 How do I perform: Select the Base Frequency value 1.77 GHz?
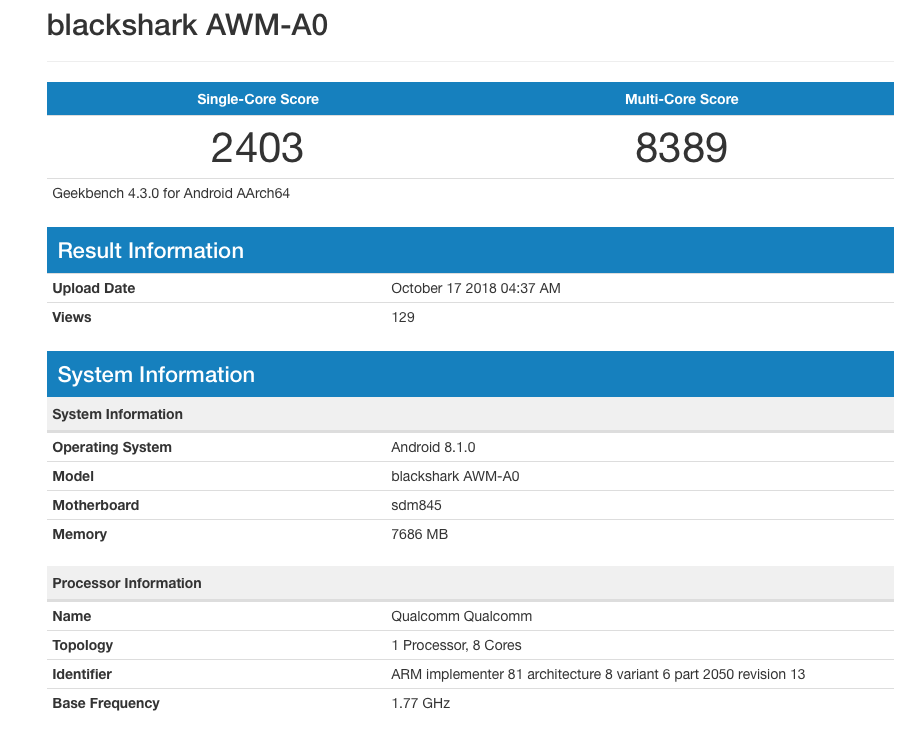[420, 703]
